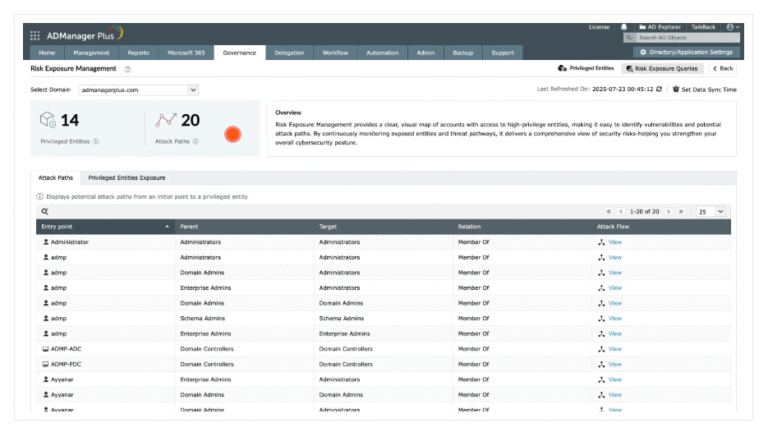Switch to Privileged Entities Exposure tab
Image resolution: width=768 pixels, height=437 pixels.
[x=126, y=178]
